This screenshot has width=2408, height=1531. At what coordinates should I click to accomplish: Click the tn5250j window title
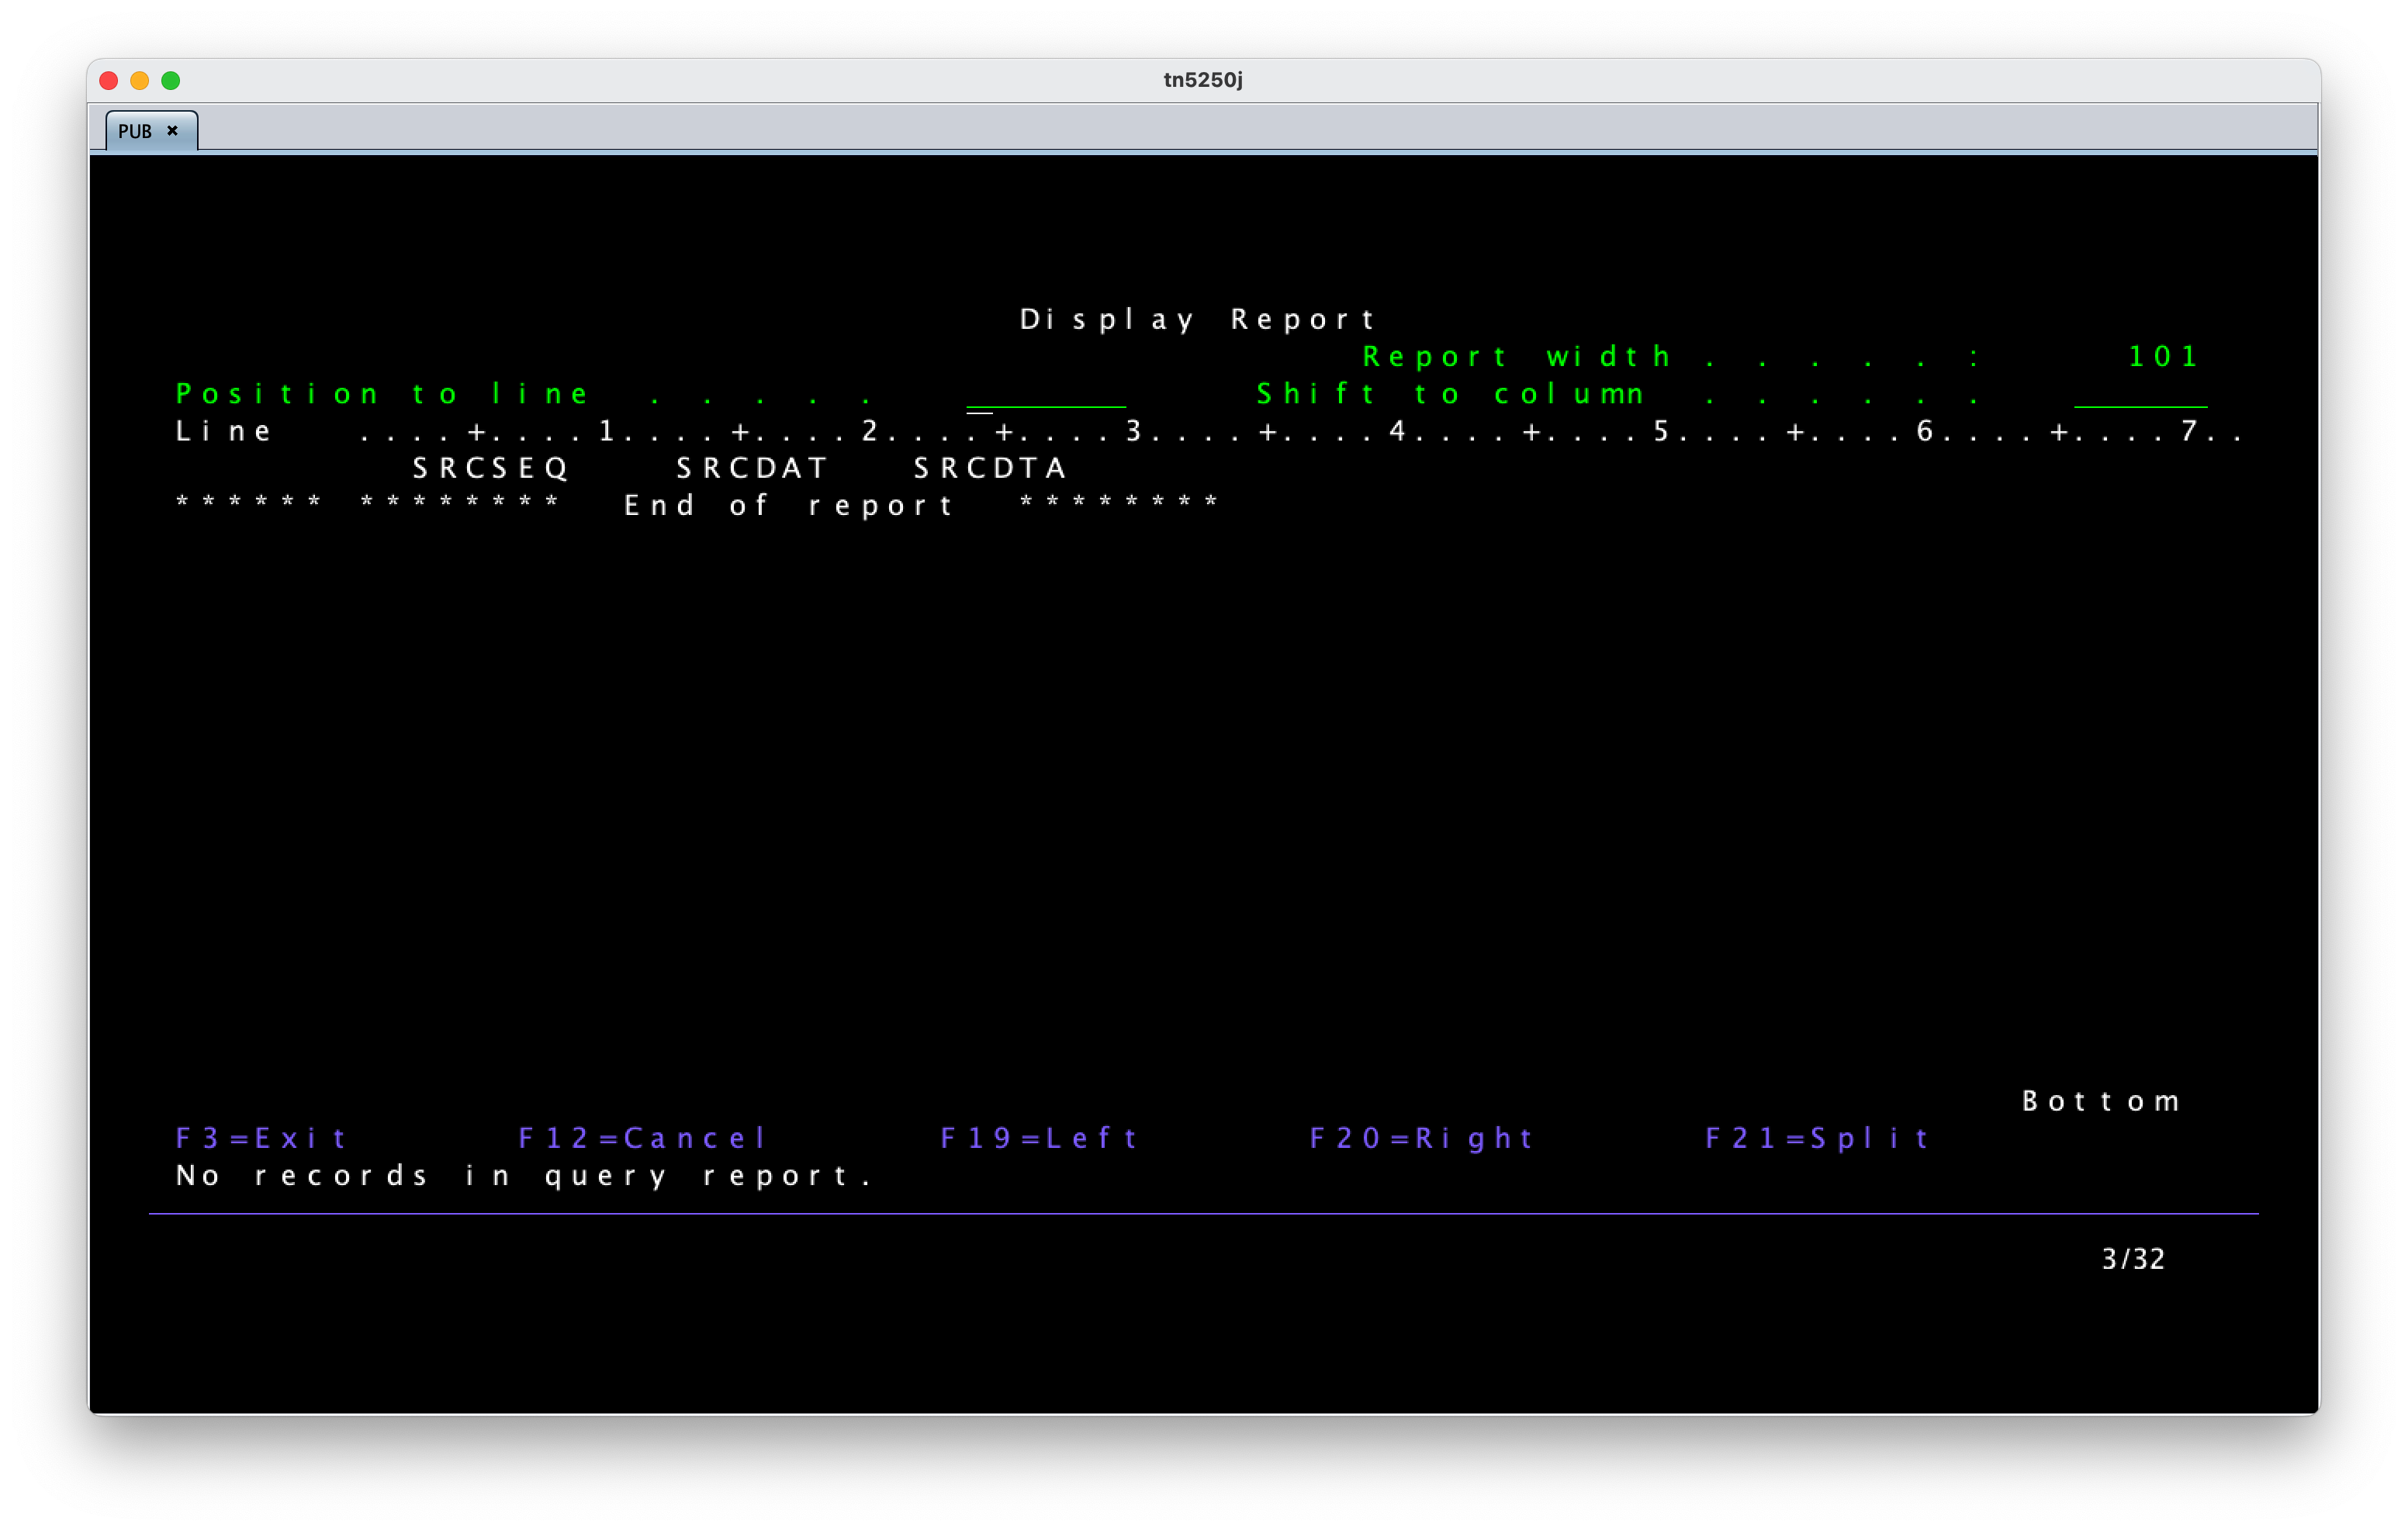(1203, 80)
